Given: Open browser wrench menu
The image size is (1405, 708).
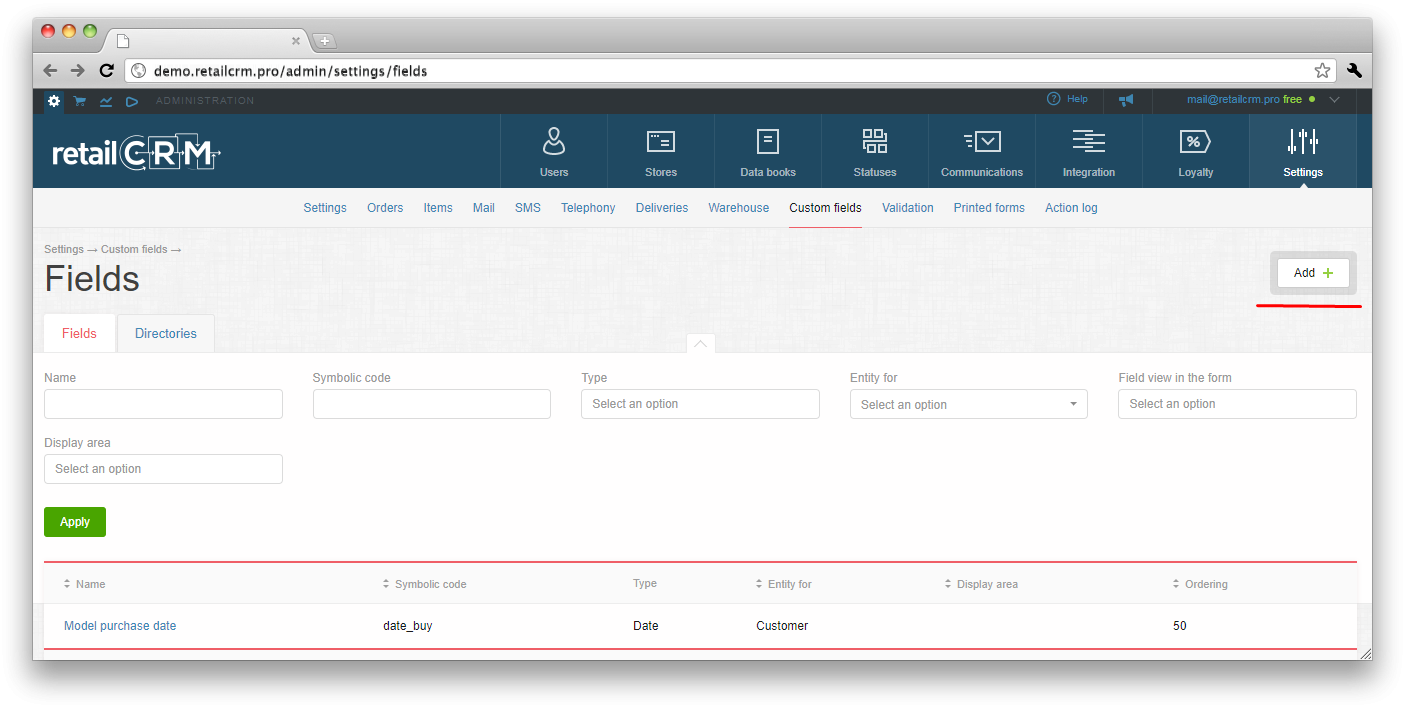Looking at the screenshot, I should [1355, 71].
